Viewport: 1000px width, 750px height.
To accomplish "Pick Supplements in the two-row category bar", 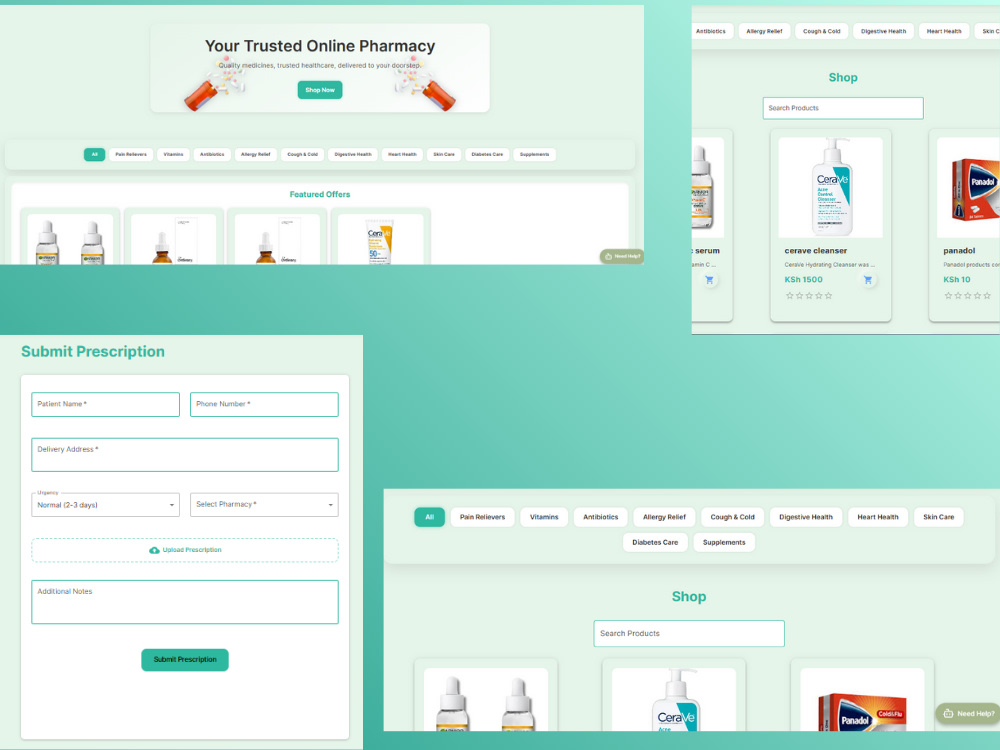I will 724,543.
